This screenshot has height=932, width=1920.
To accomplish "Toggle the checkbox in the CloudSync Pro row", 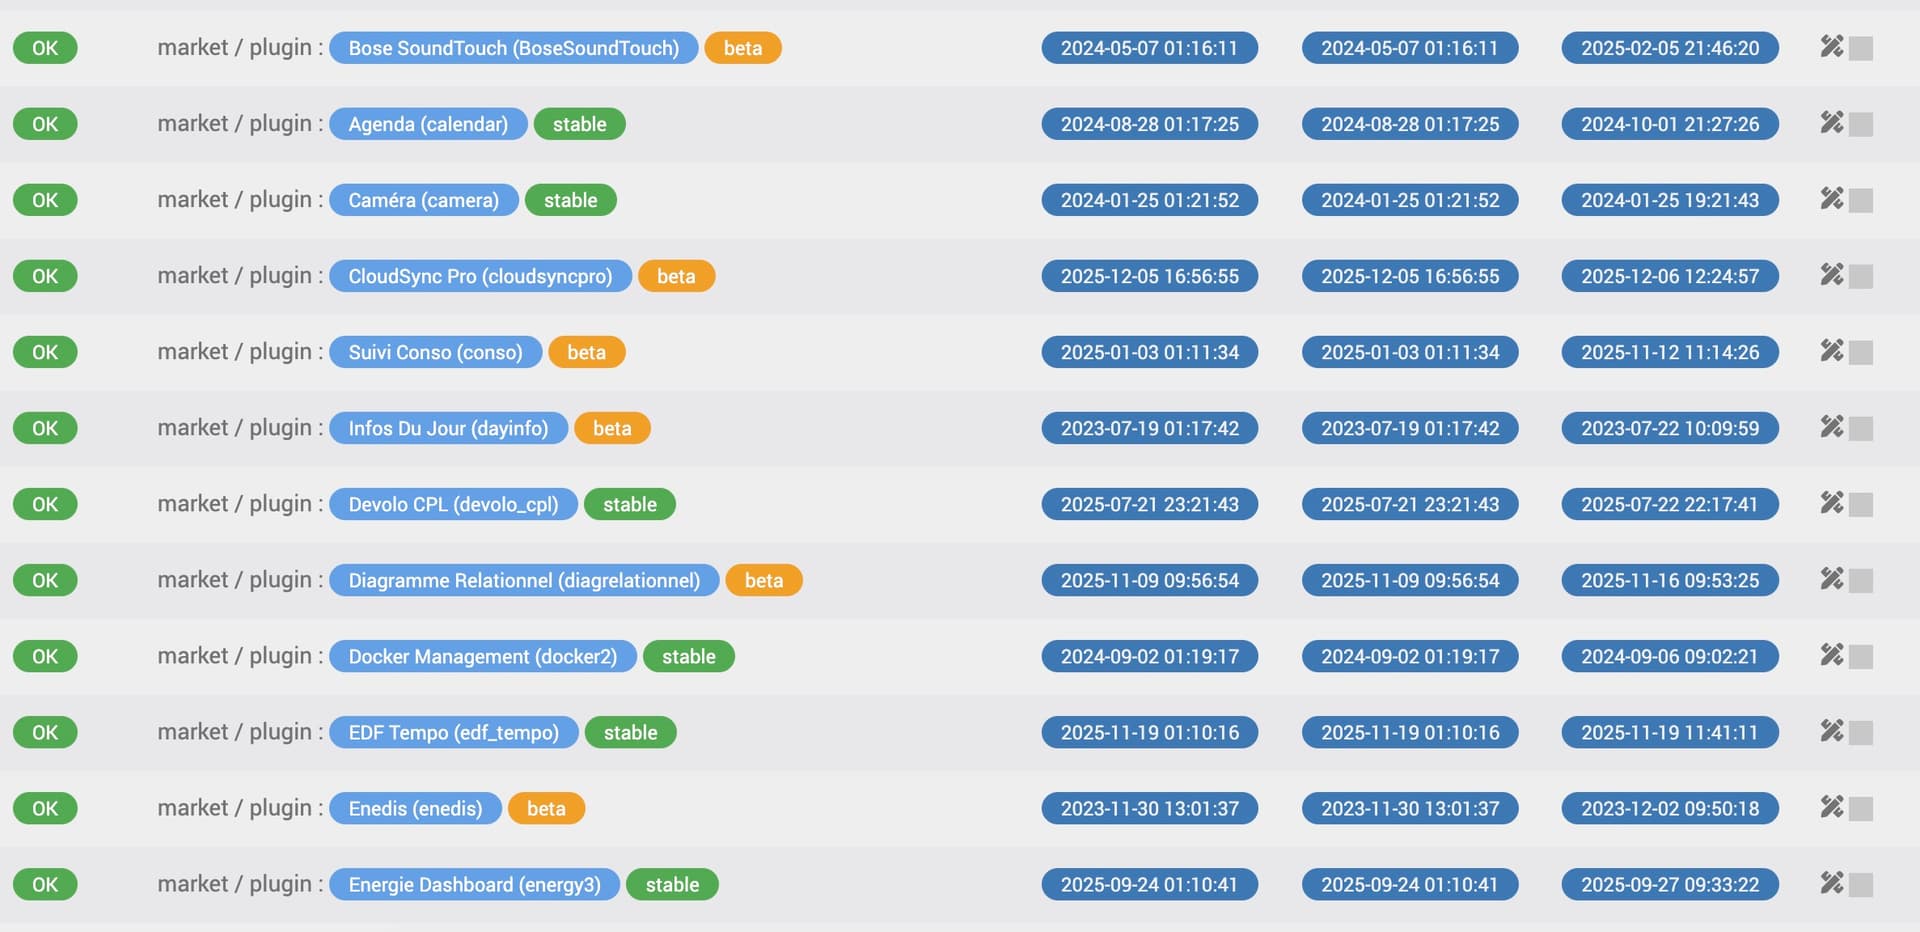I will [1861, 277].
